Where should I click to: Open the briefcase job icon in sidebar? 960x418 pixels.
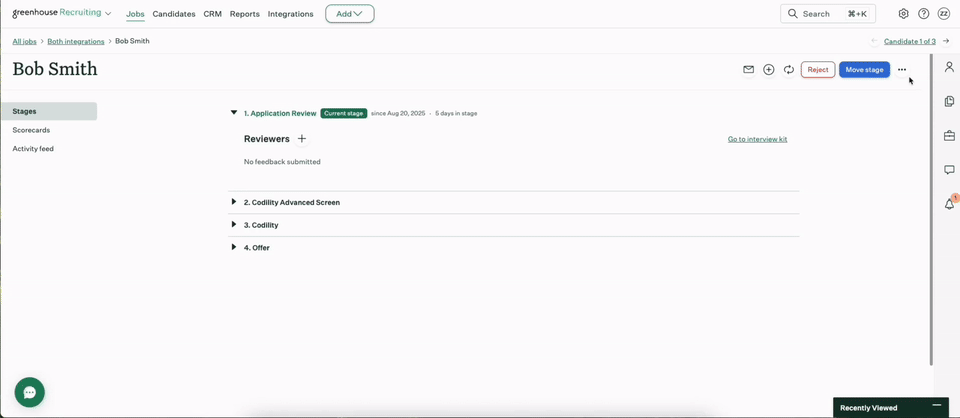[950, 135]
